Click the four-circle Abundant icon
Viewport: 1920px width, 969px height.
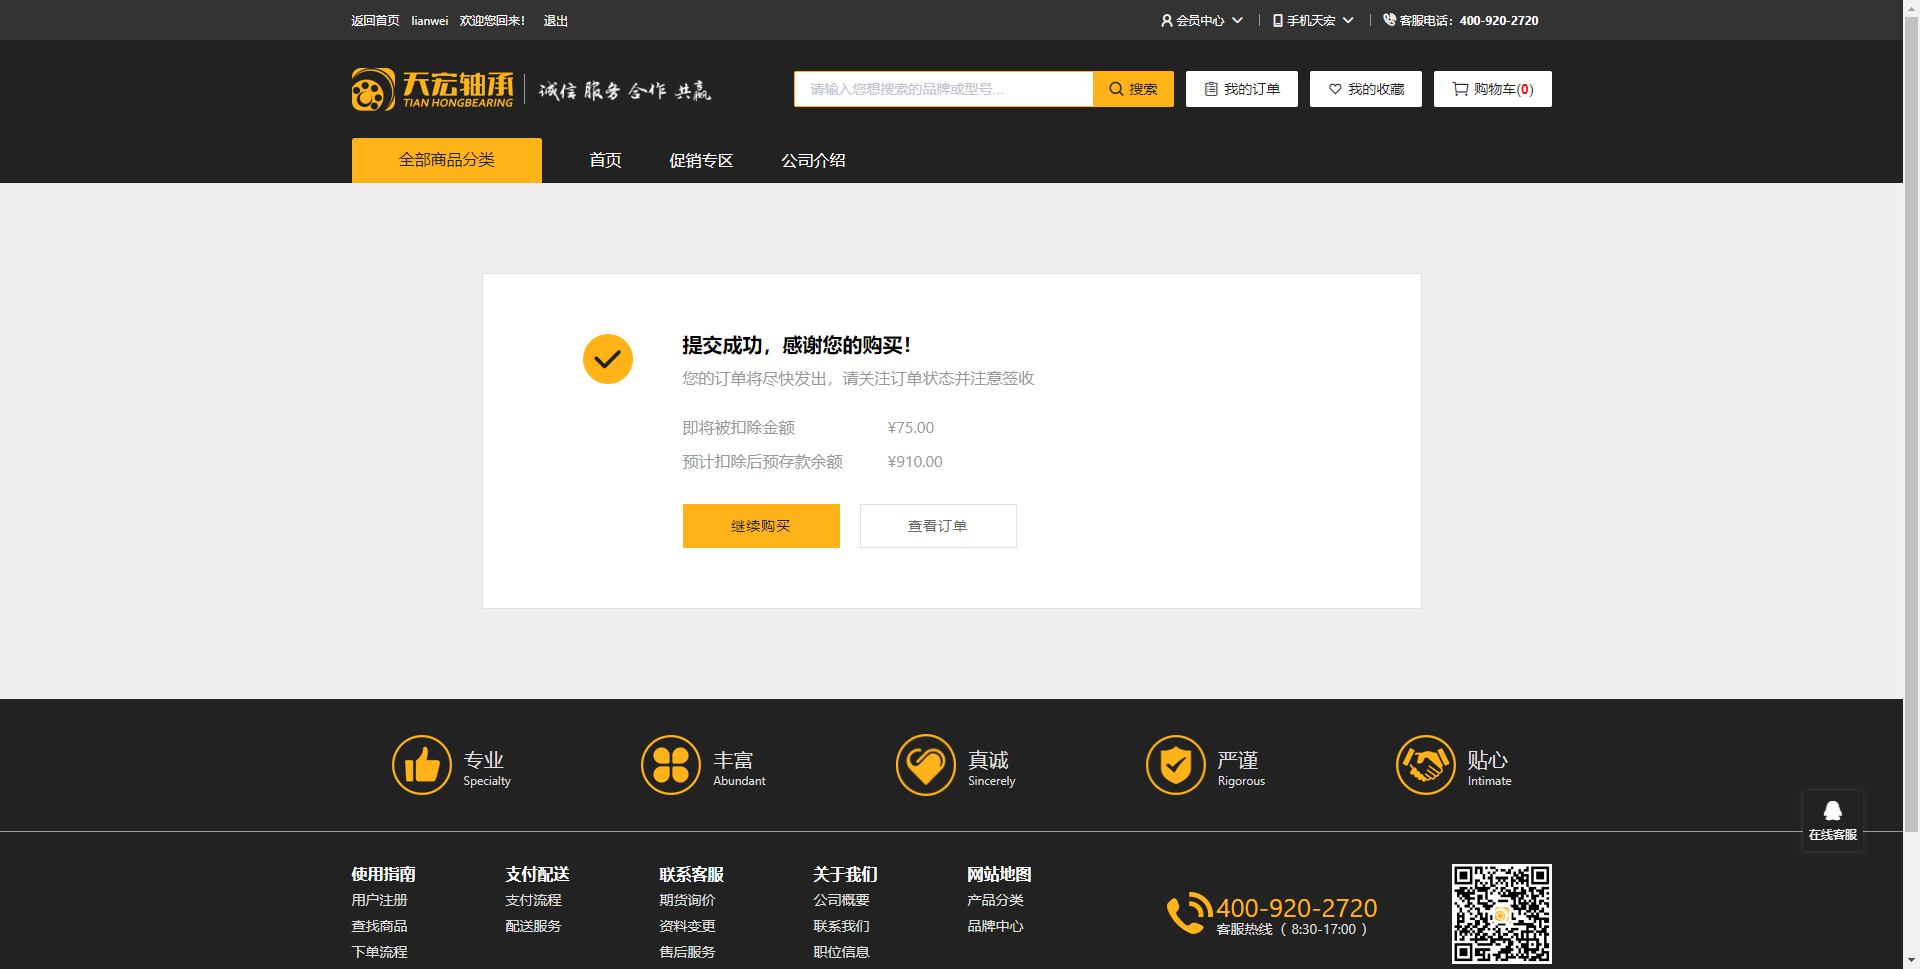coord(670,766)
